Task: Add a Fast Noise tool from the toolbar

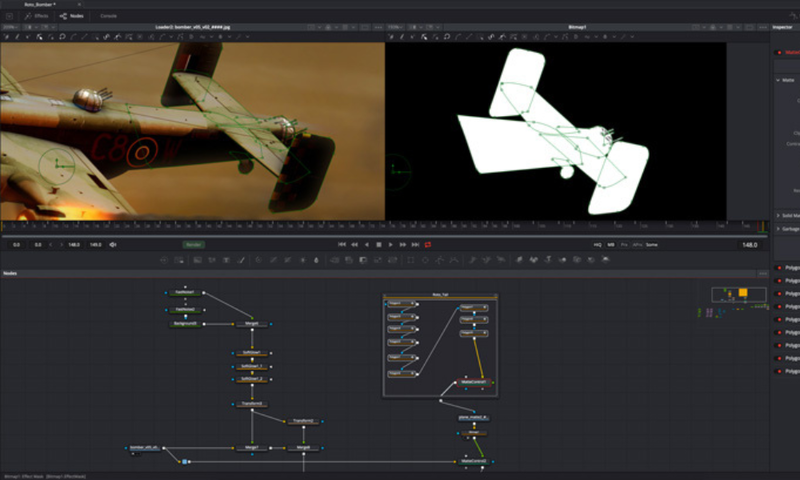Action: pos(212,260)
